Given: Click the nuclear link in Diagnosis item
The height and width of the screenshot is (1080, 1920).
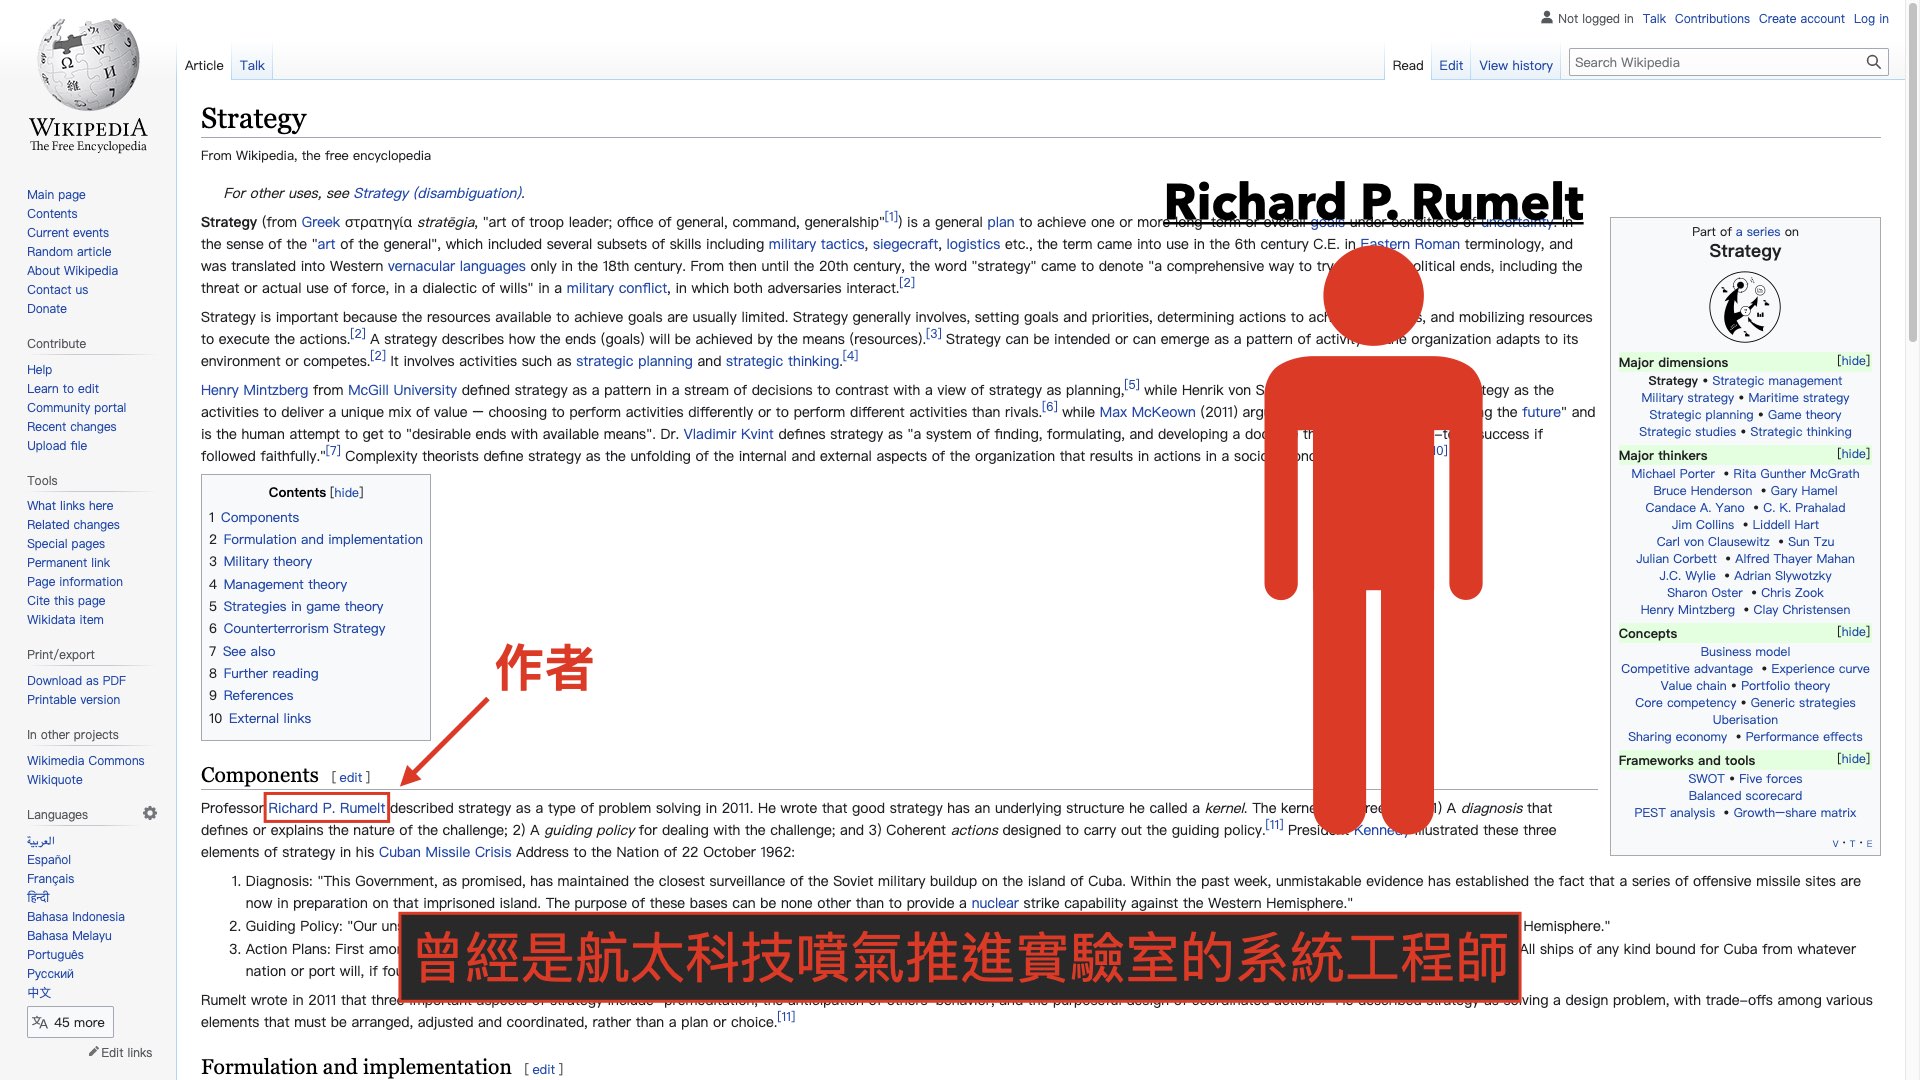Looking at the screenshot, I should click(995, 903).
